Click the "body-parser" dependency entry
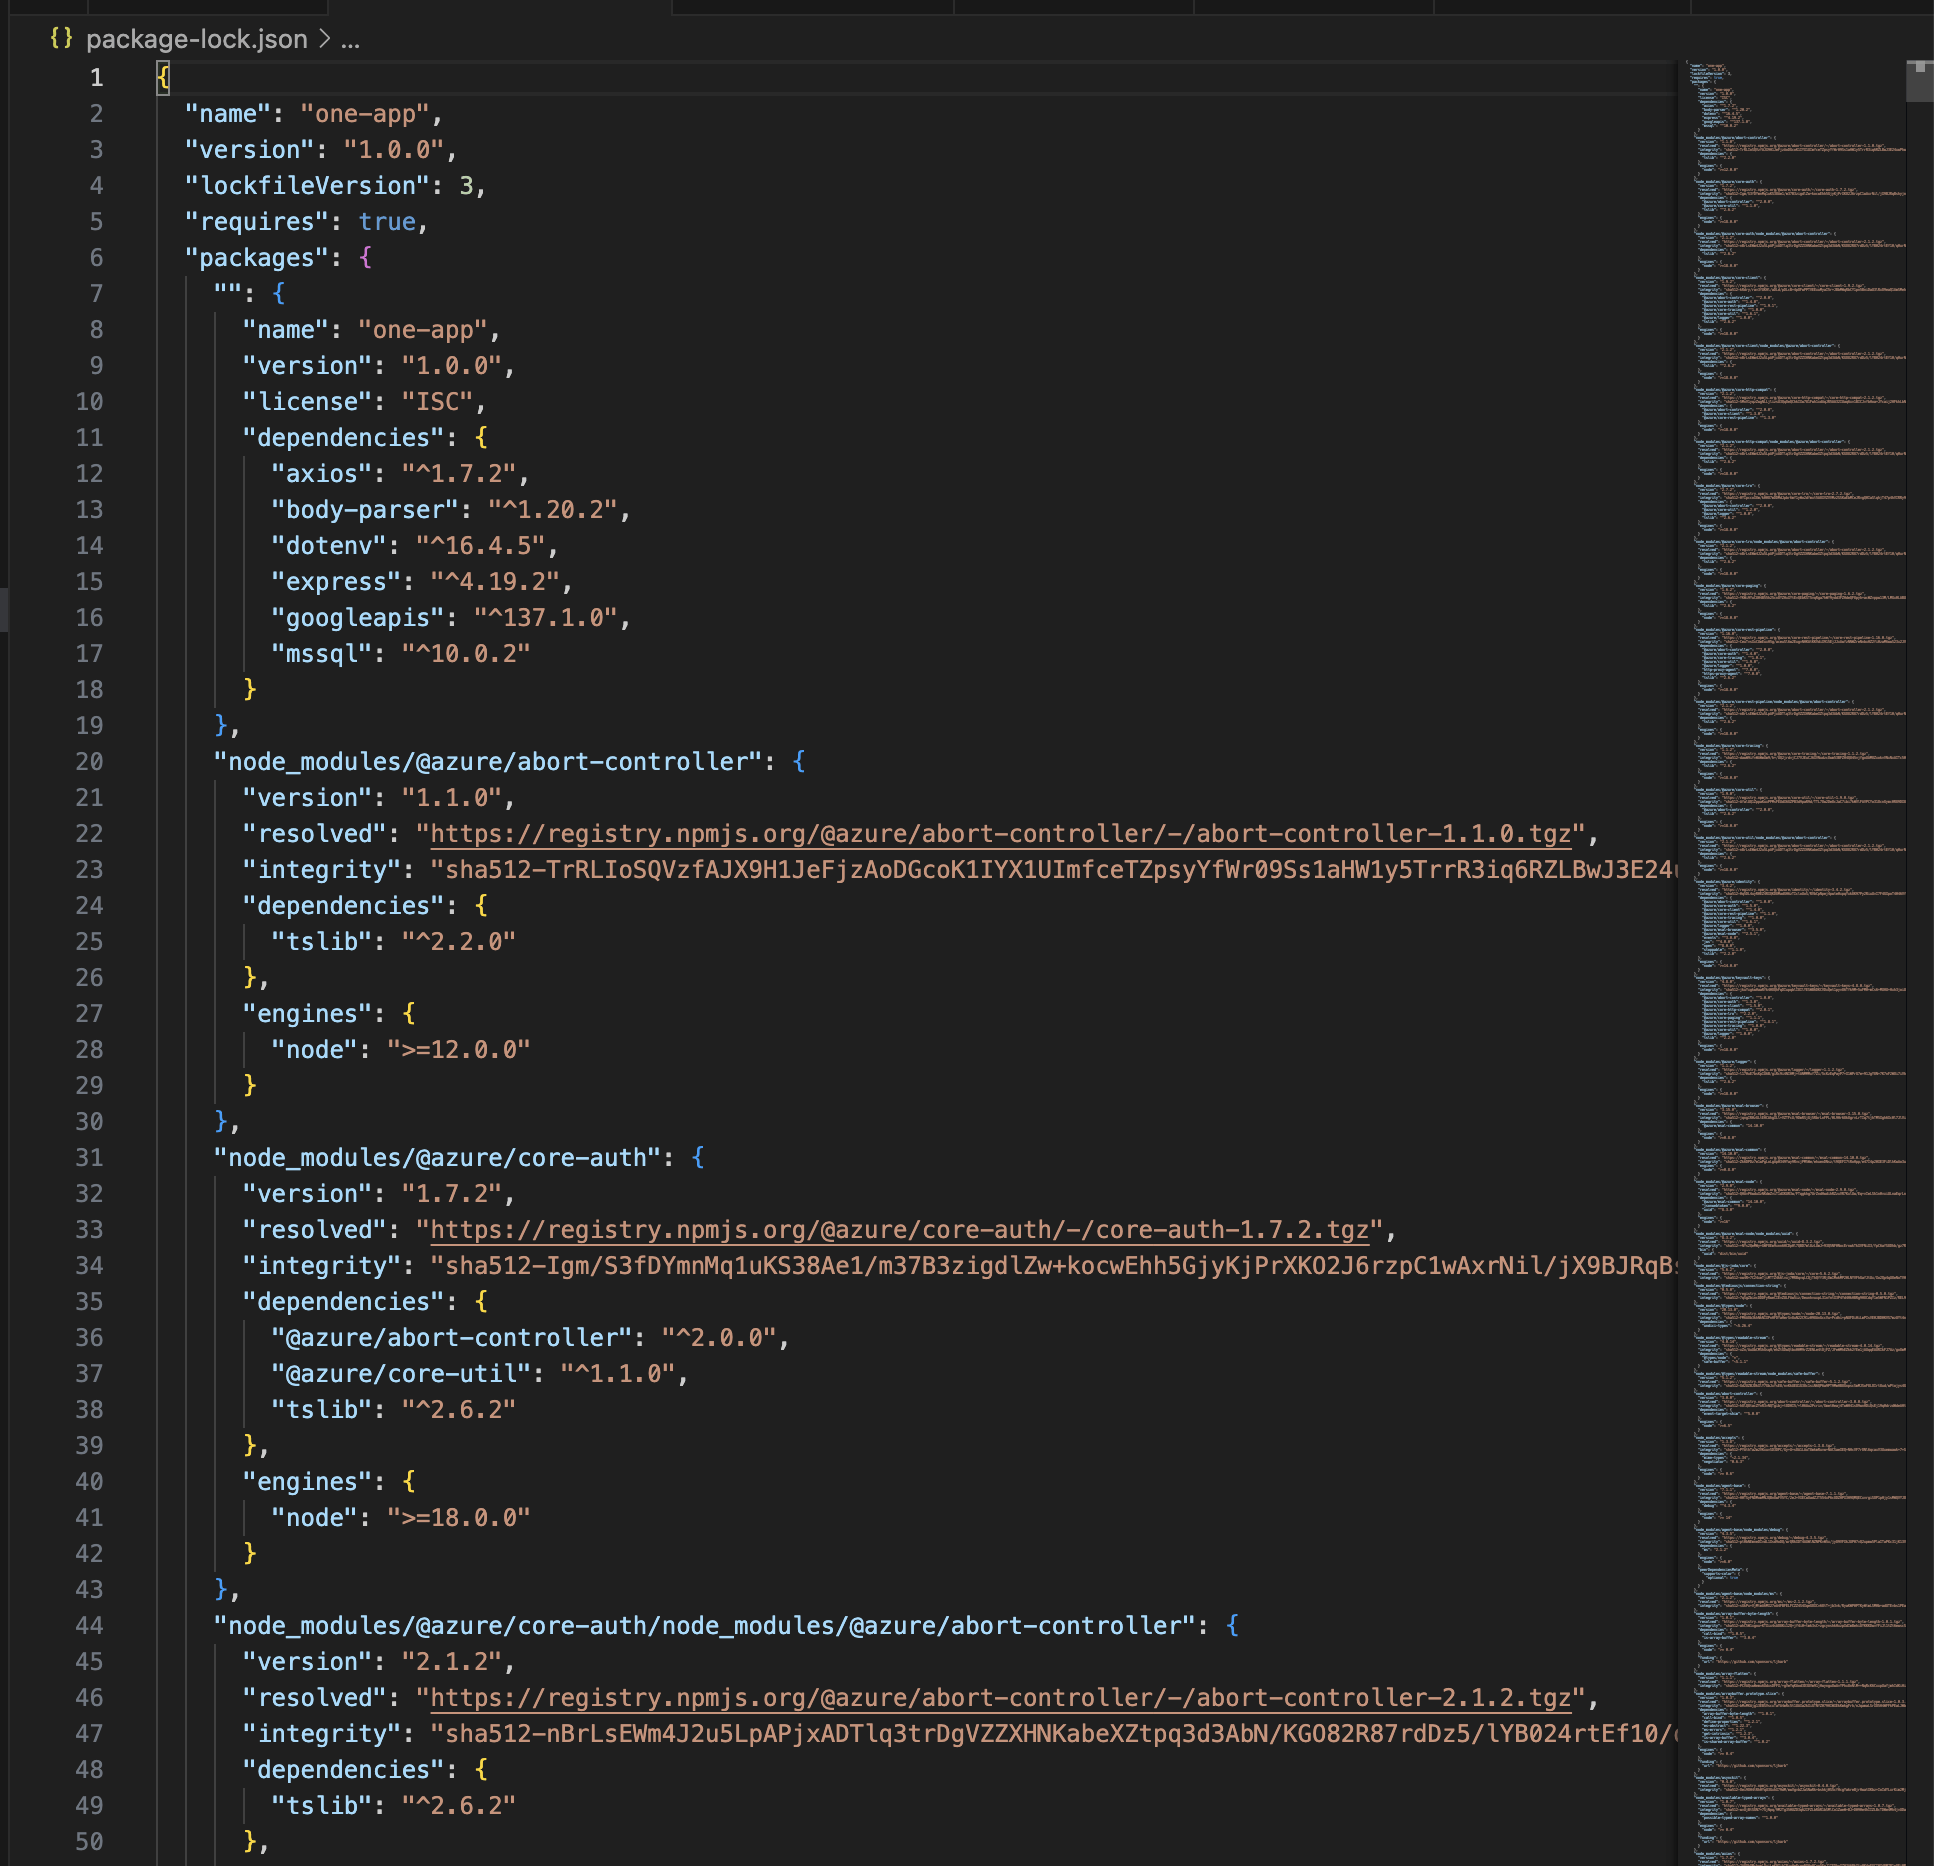Screen dimensions: 1934x1866 [451, 509]
